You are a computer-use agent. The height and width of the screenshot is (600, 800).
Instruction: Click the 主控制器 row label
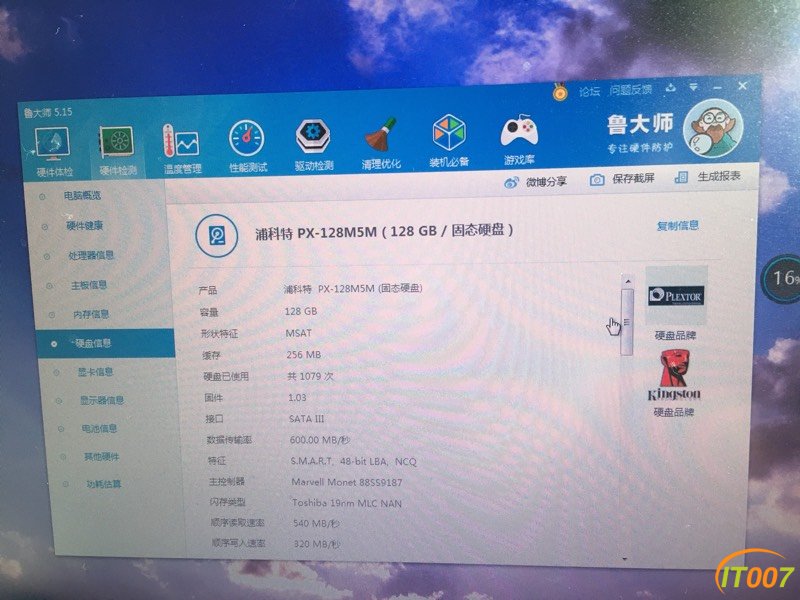[x=227, y=482]
